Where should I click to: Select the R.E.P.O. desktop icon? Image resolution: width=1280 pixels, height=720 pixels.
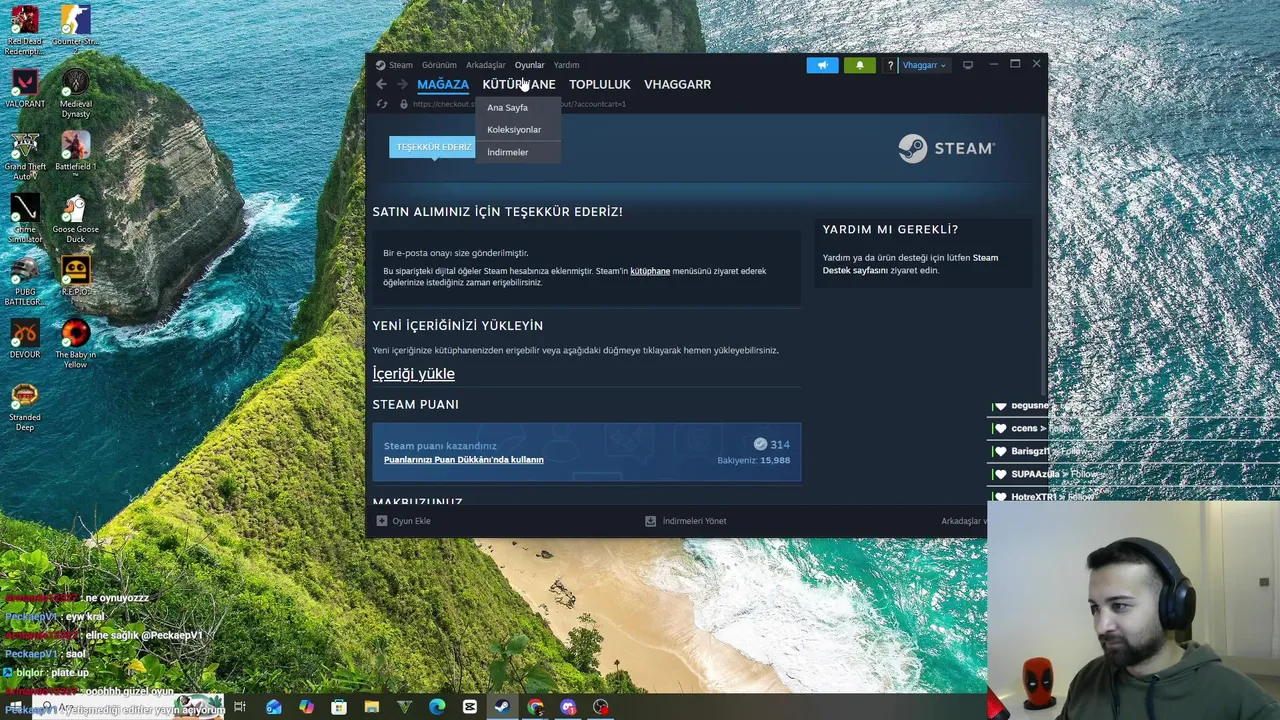click(75, 277)
